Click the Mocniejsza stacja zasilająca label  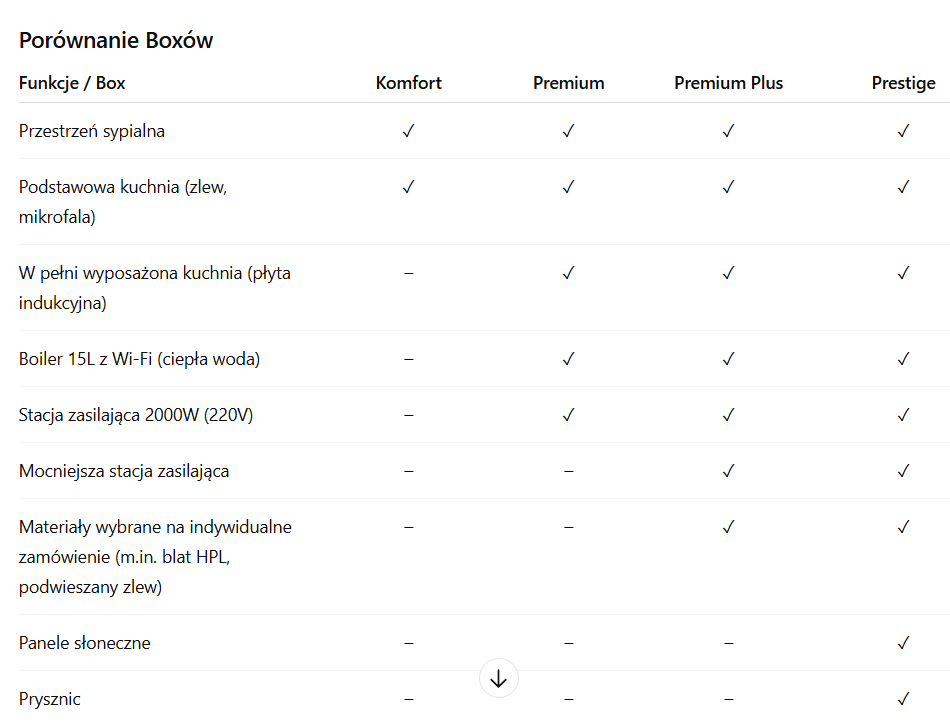click(x=124, y=471)
